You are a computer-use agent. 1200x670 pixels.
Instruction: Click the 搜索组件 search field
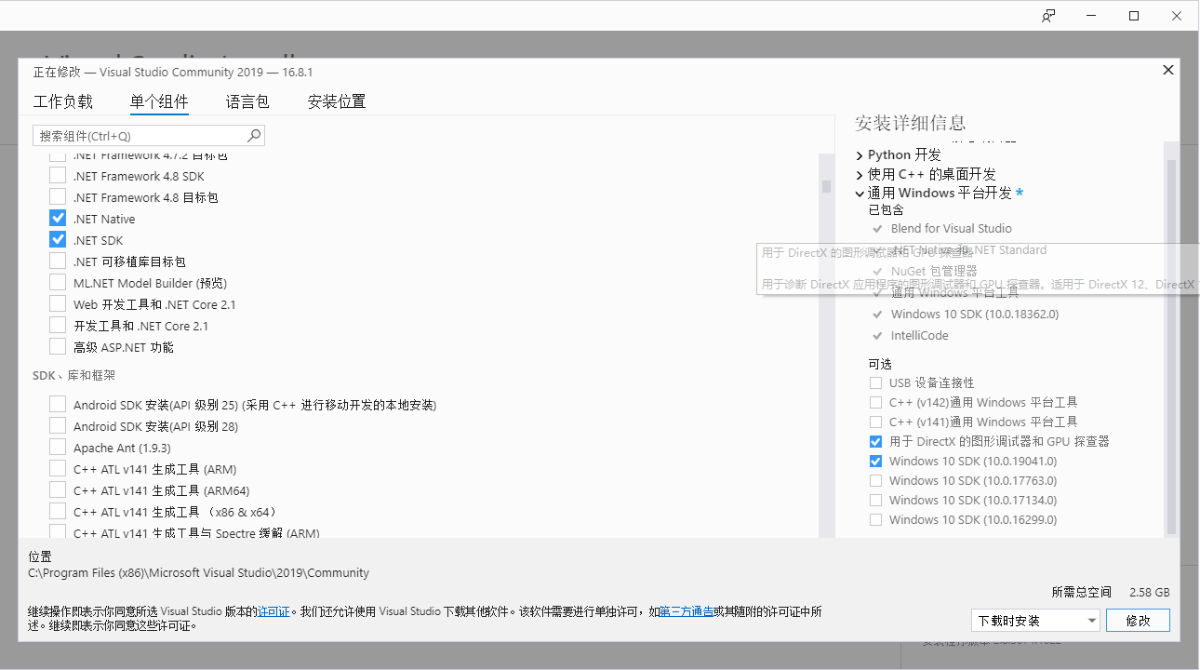[149, 135]
